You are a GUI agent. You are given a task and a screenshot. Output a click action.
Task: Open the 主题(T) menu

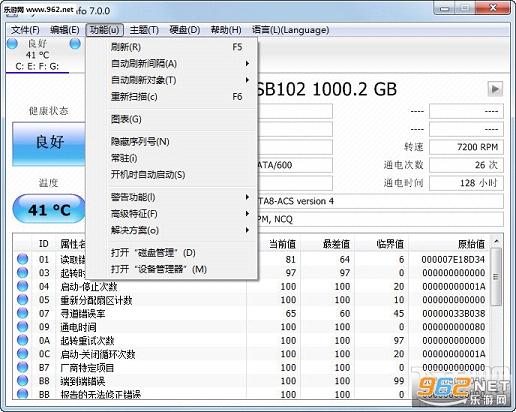144,30
